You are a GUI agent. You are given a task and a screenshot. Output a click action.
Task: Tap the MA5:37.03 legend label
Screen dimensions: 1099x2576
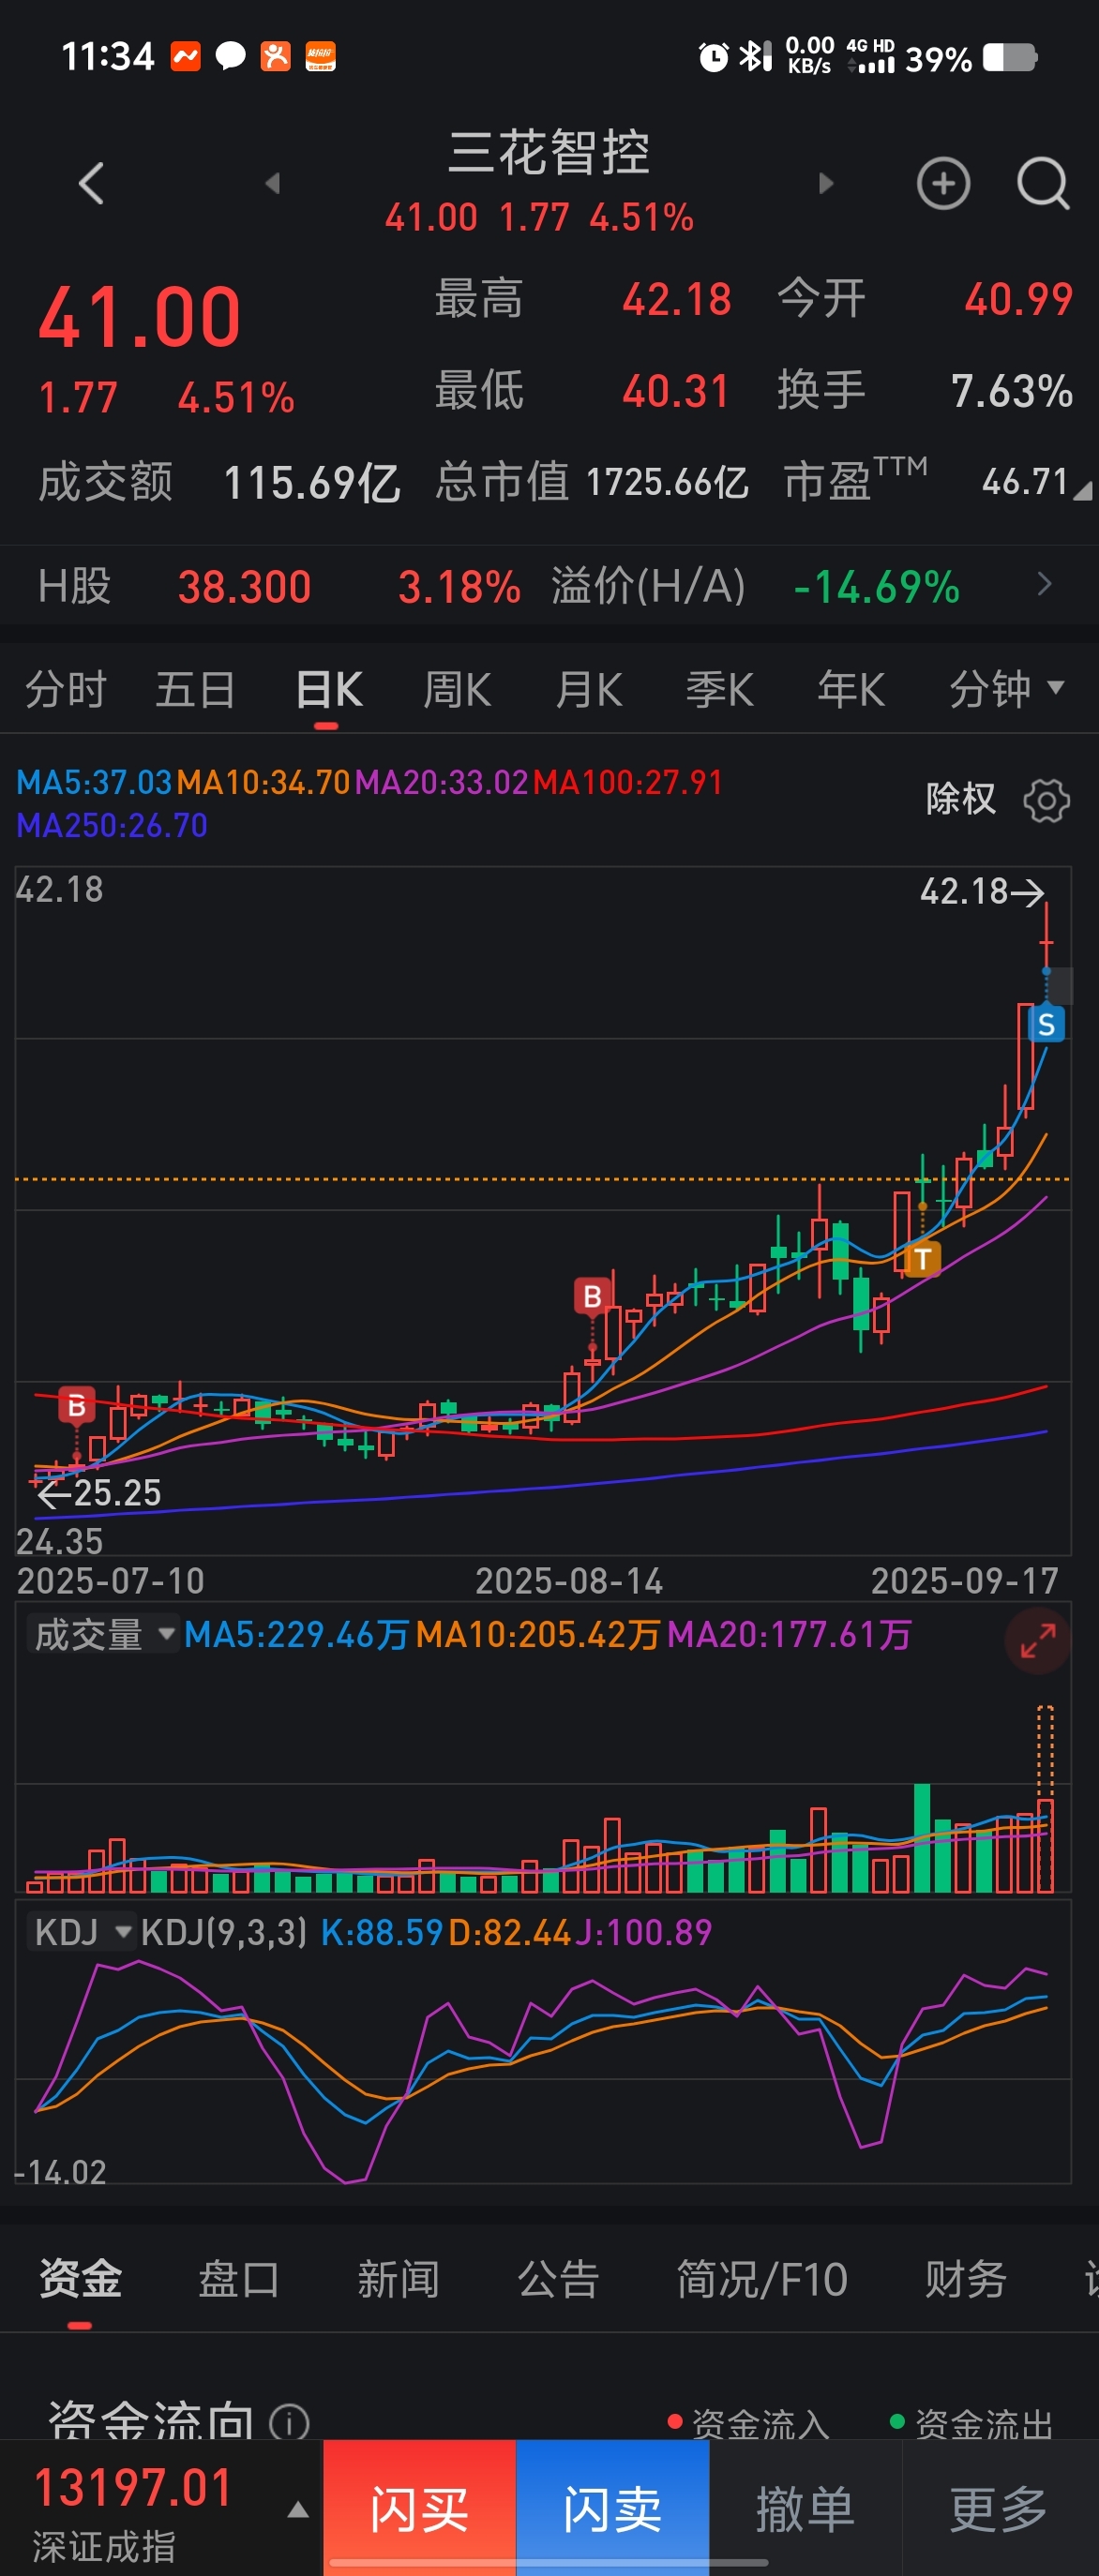coord(94,782)
